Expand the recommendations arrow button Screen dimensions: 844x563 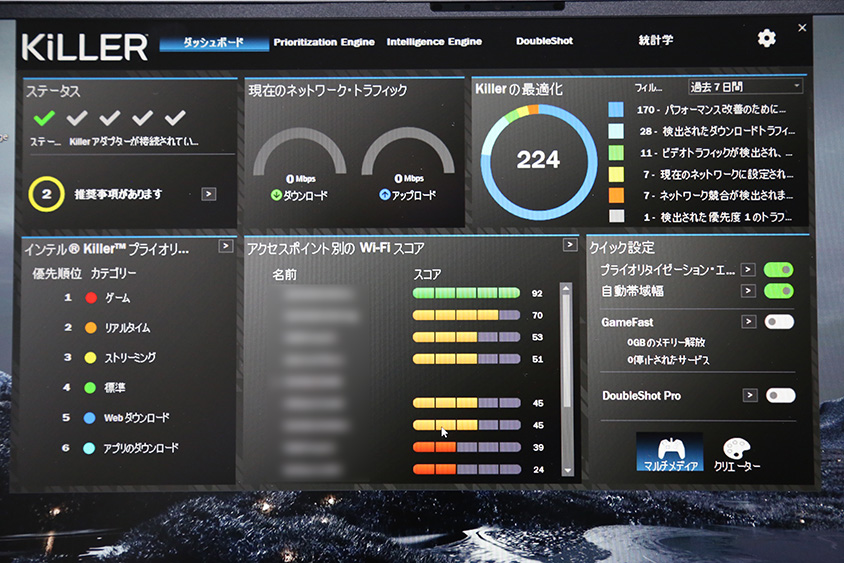[209, 194]
